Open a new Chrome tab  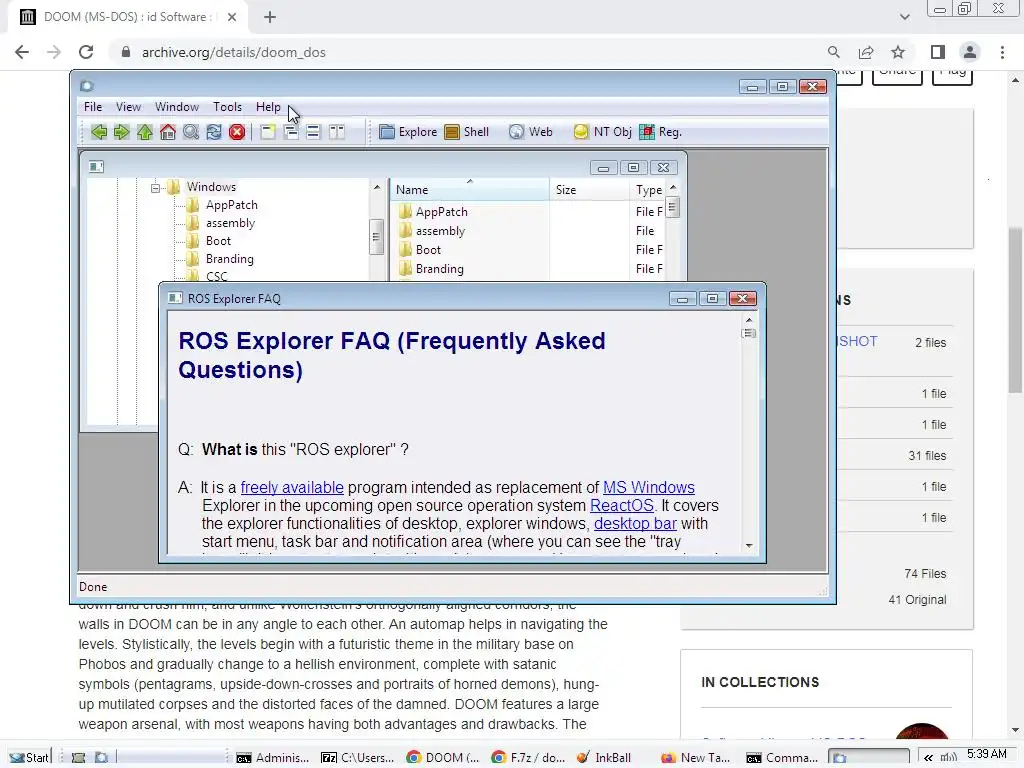[270, 17]
